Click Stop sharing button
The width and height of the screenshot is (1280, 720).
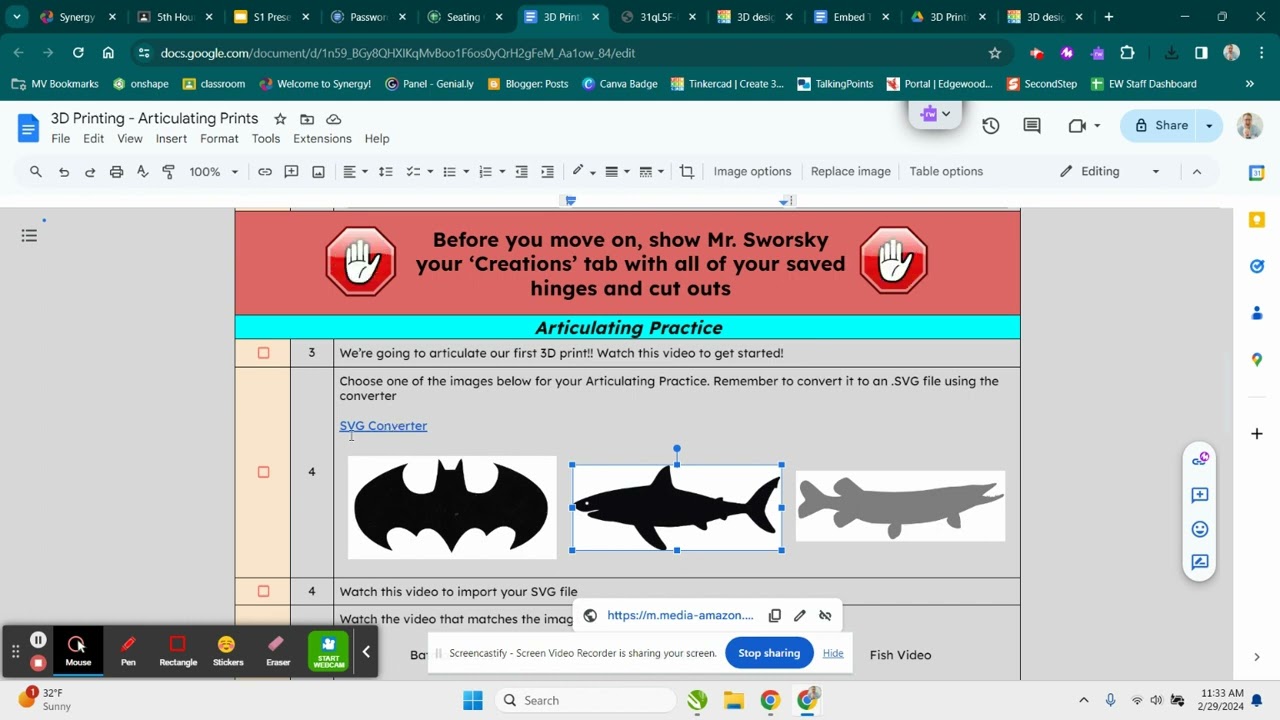click(769, 653)
